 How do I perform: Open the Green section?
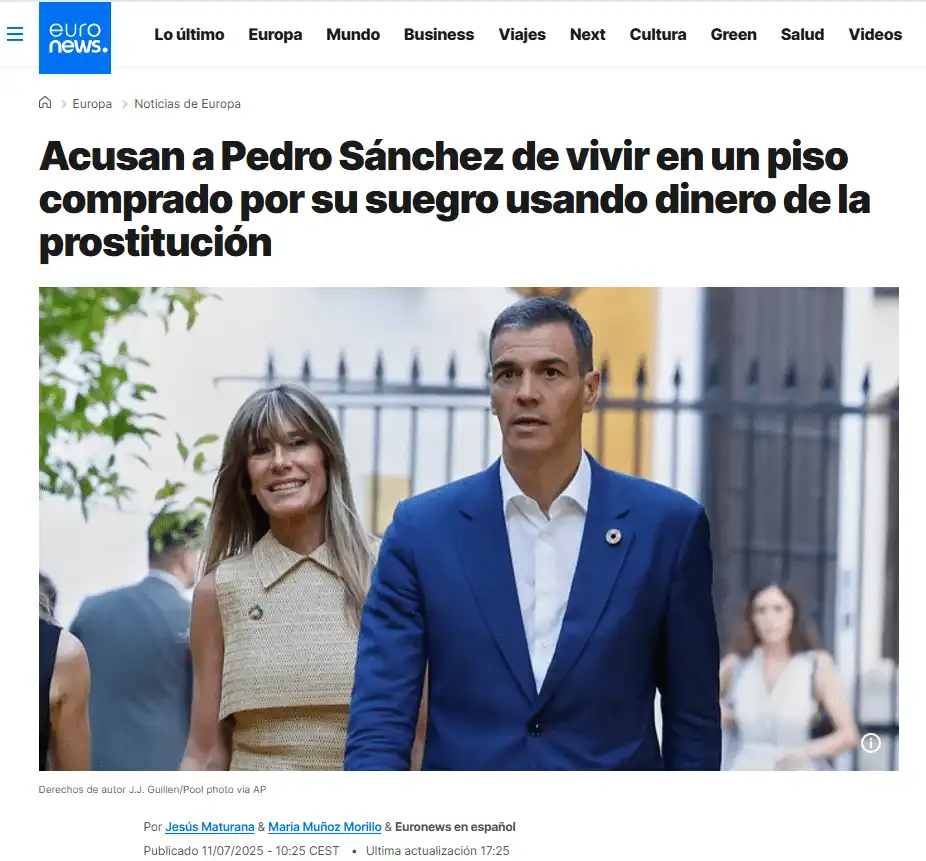point(733,34)
